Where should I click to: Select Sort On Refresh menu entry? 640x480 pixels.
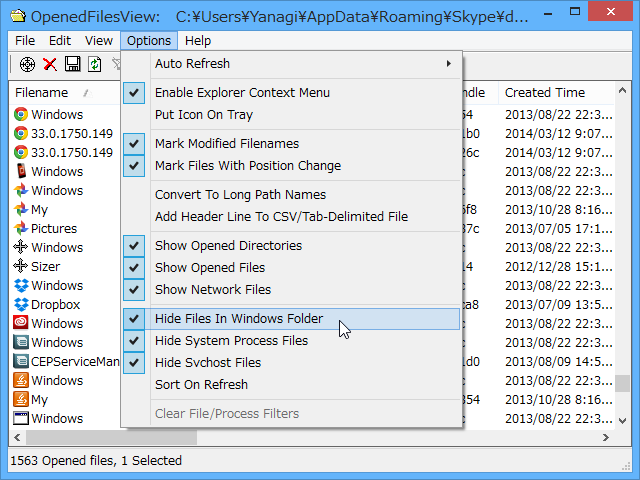coord(201,385)
